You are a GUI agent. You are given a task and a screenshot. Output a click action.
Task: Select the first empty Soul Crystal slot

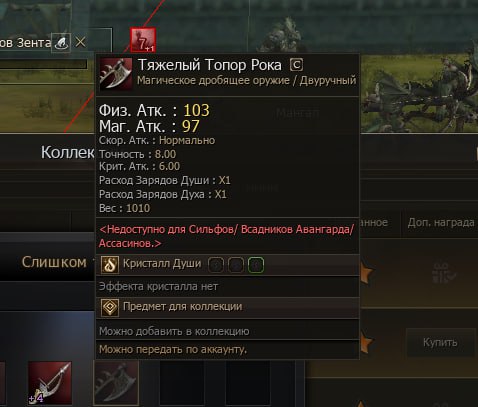pos(216,265)
